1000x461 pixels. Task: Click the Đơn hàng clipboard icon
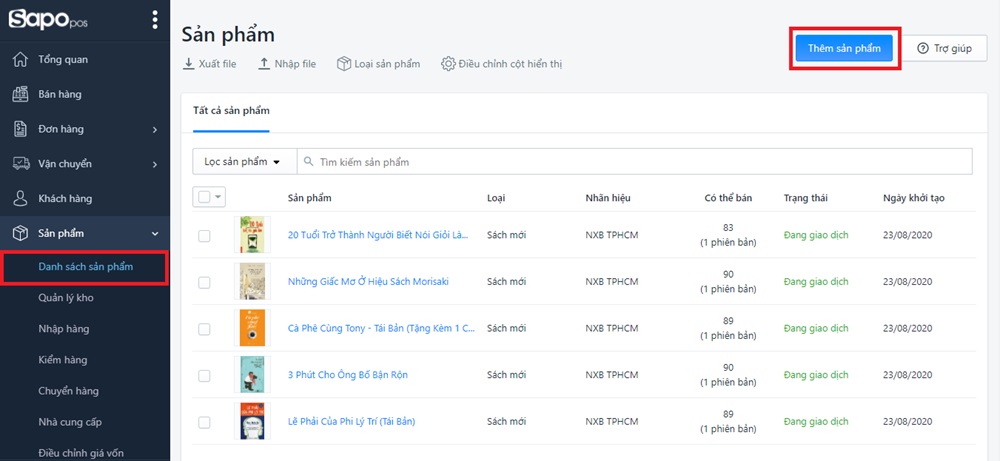pos(20,129)
